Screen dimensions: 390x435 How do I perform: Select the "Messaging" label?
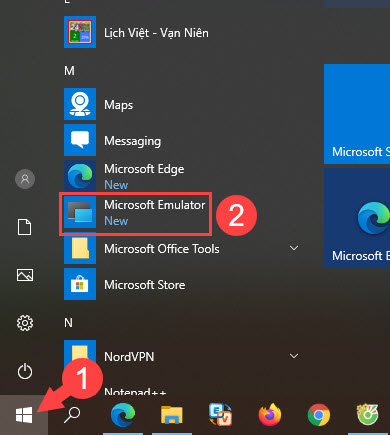(133, 141)
